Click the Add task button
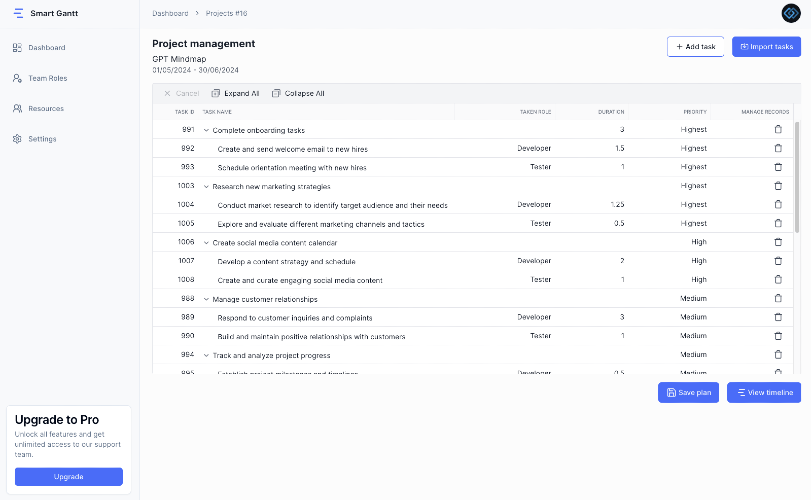The image size is (811, 500). click(695, 47)
